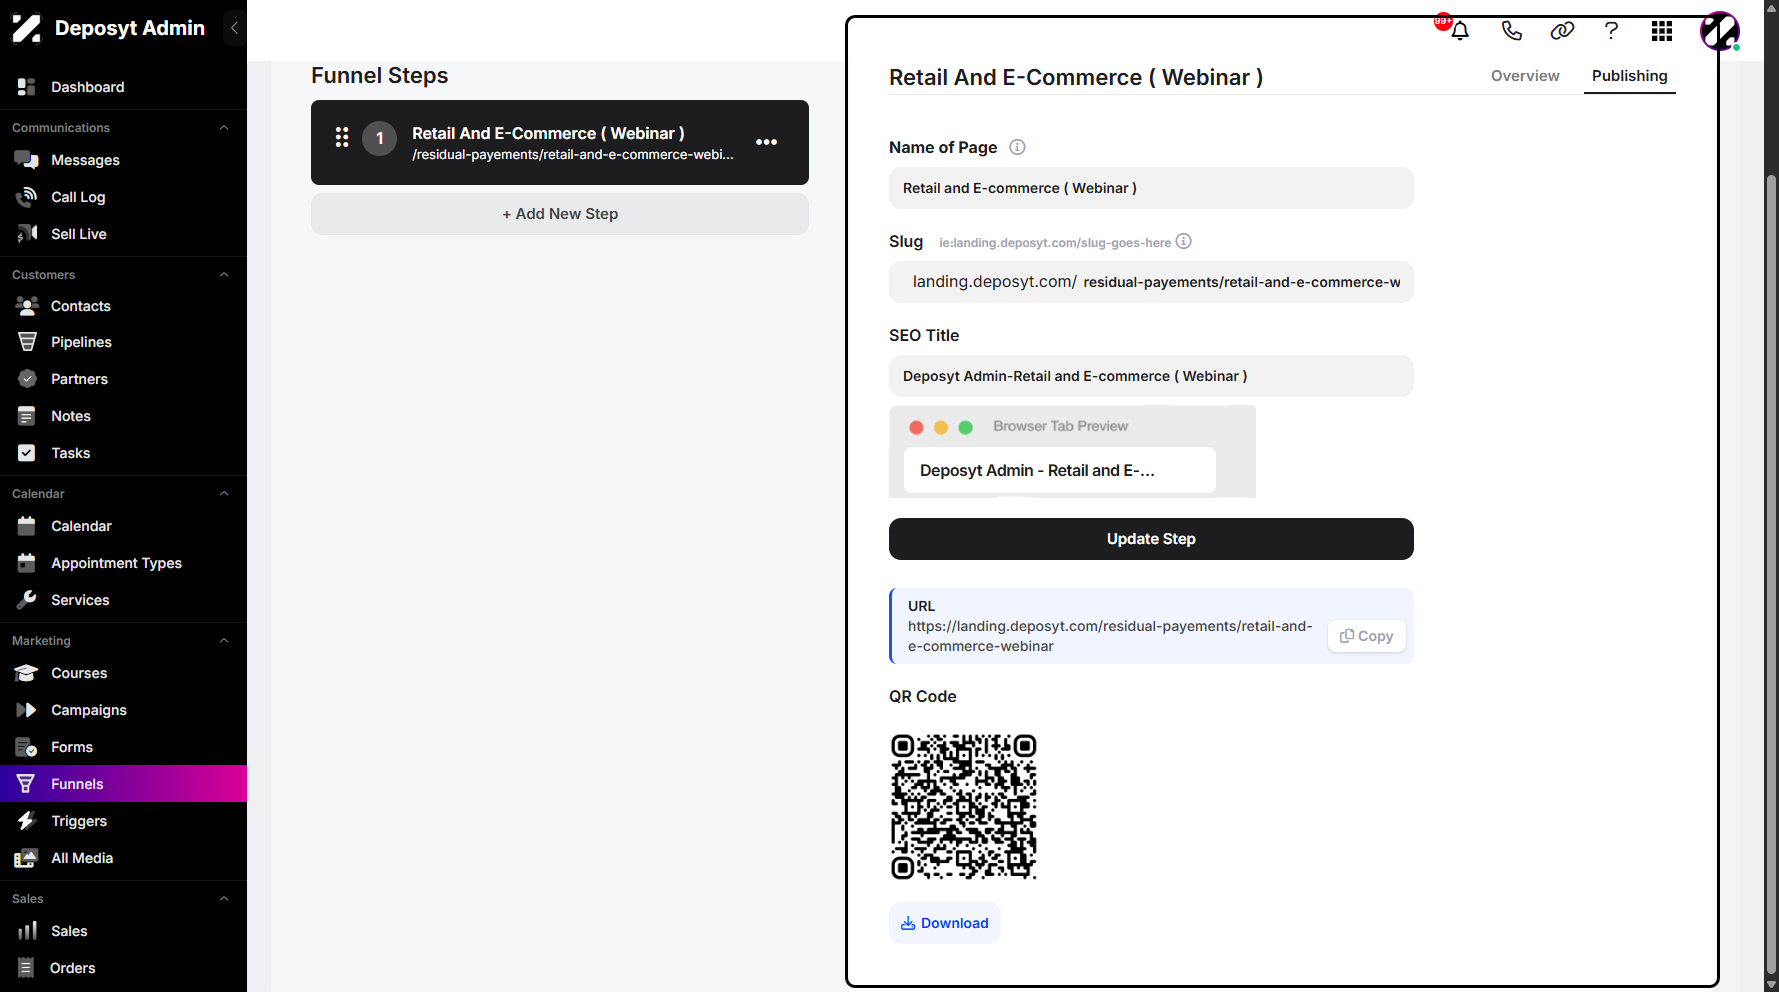Click the info icon beside Slug hint
This screenshot has height=992, width=1779.
coord(1184,241)
